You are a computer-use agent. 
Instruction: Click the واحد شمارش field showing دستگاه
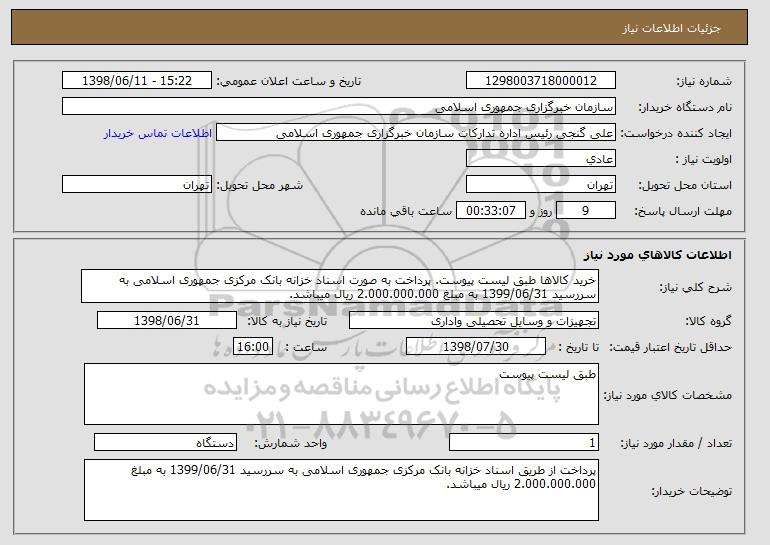(x=165, y=442)
